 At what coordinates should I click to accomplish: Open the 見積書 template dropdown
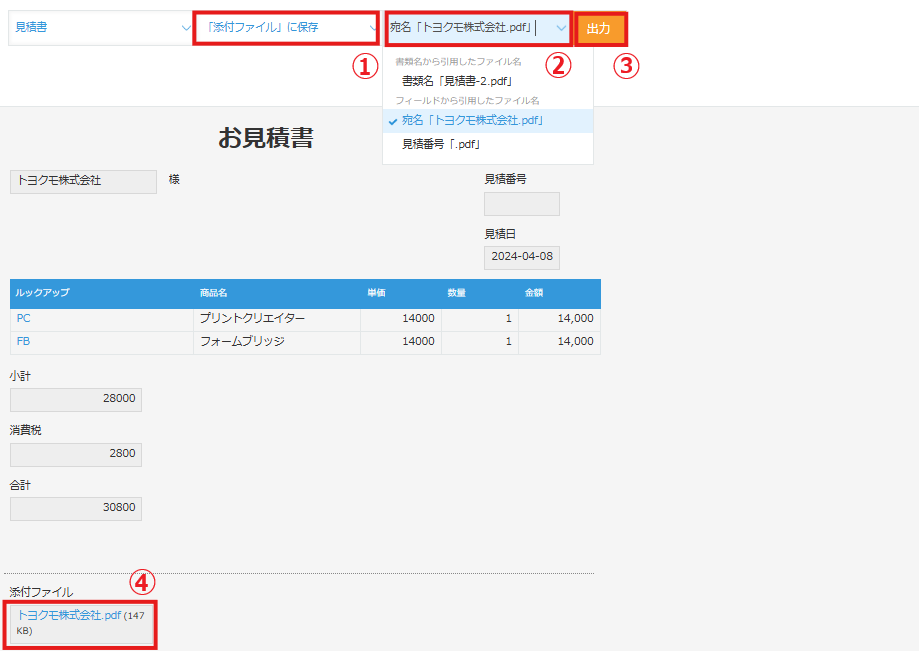pos(100,28)
